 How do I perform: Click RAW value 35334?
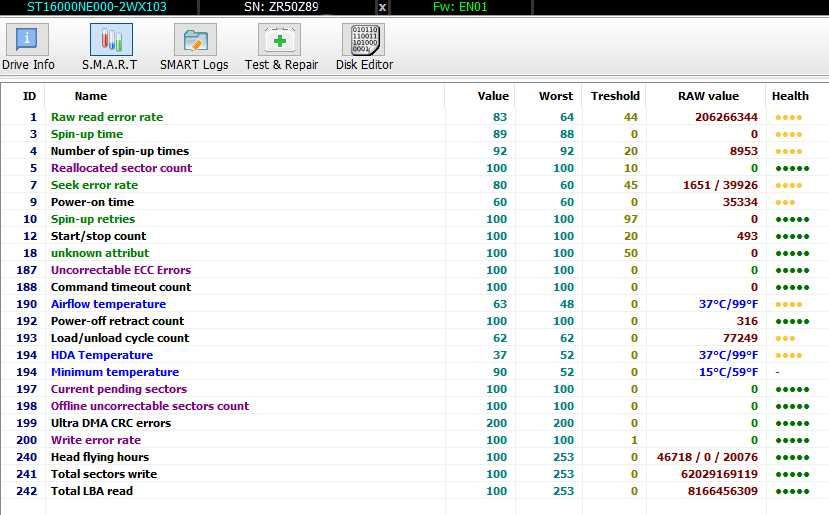[740, 202]
